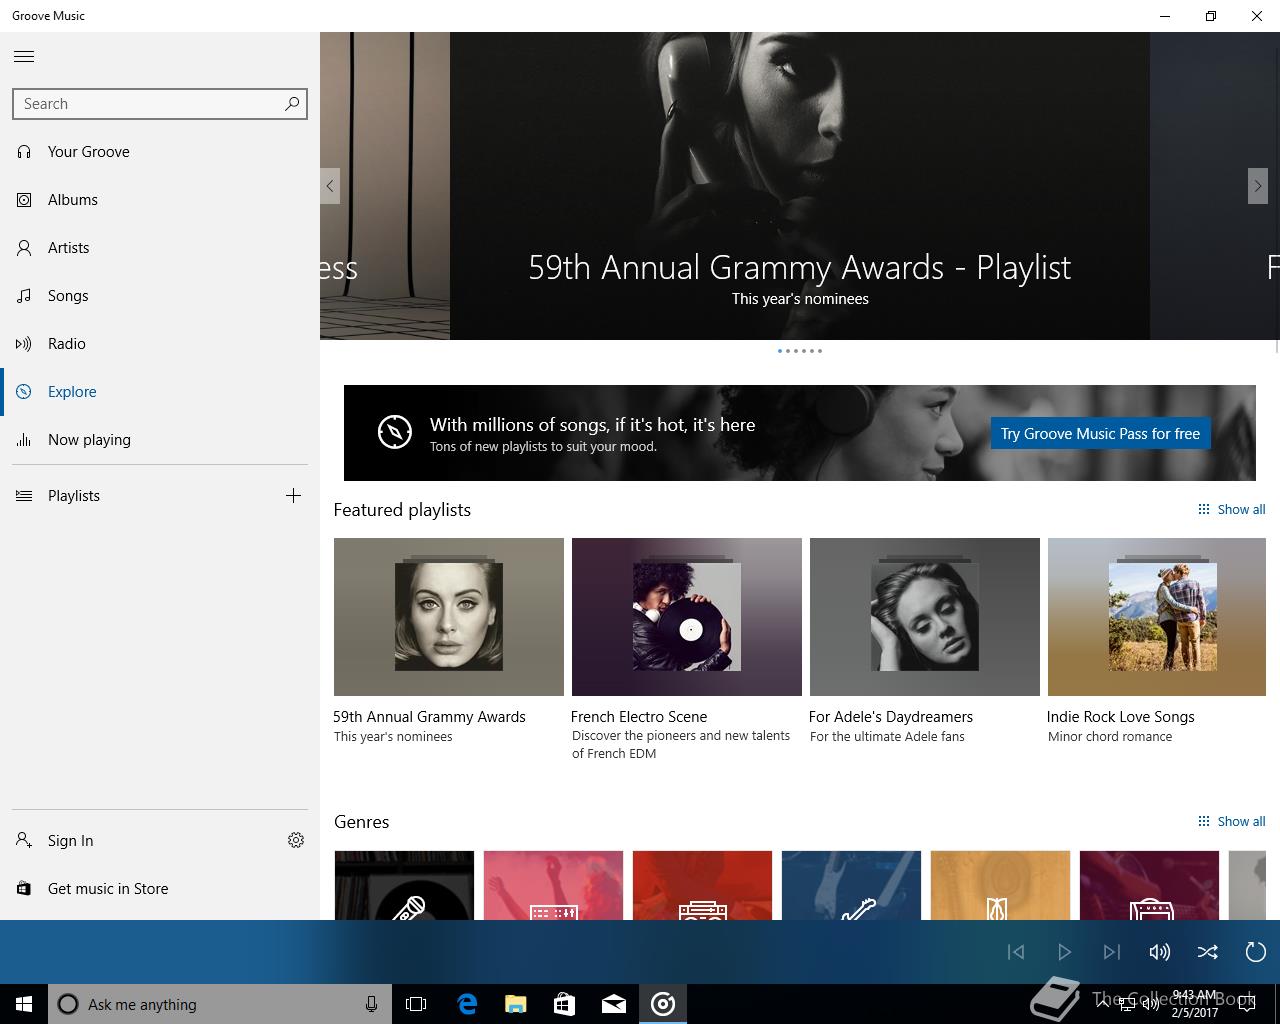
Task: Open the Windows Start menu
Action: (24, 1004)
